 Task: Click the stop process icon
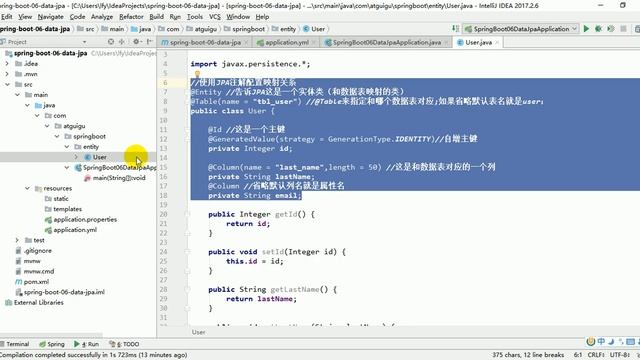pos(623,29)
